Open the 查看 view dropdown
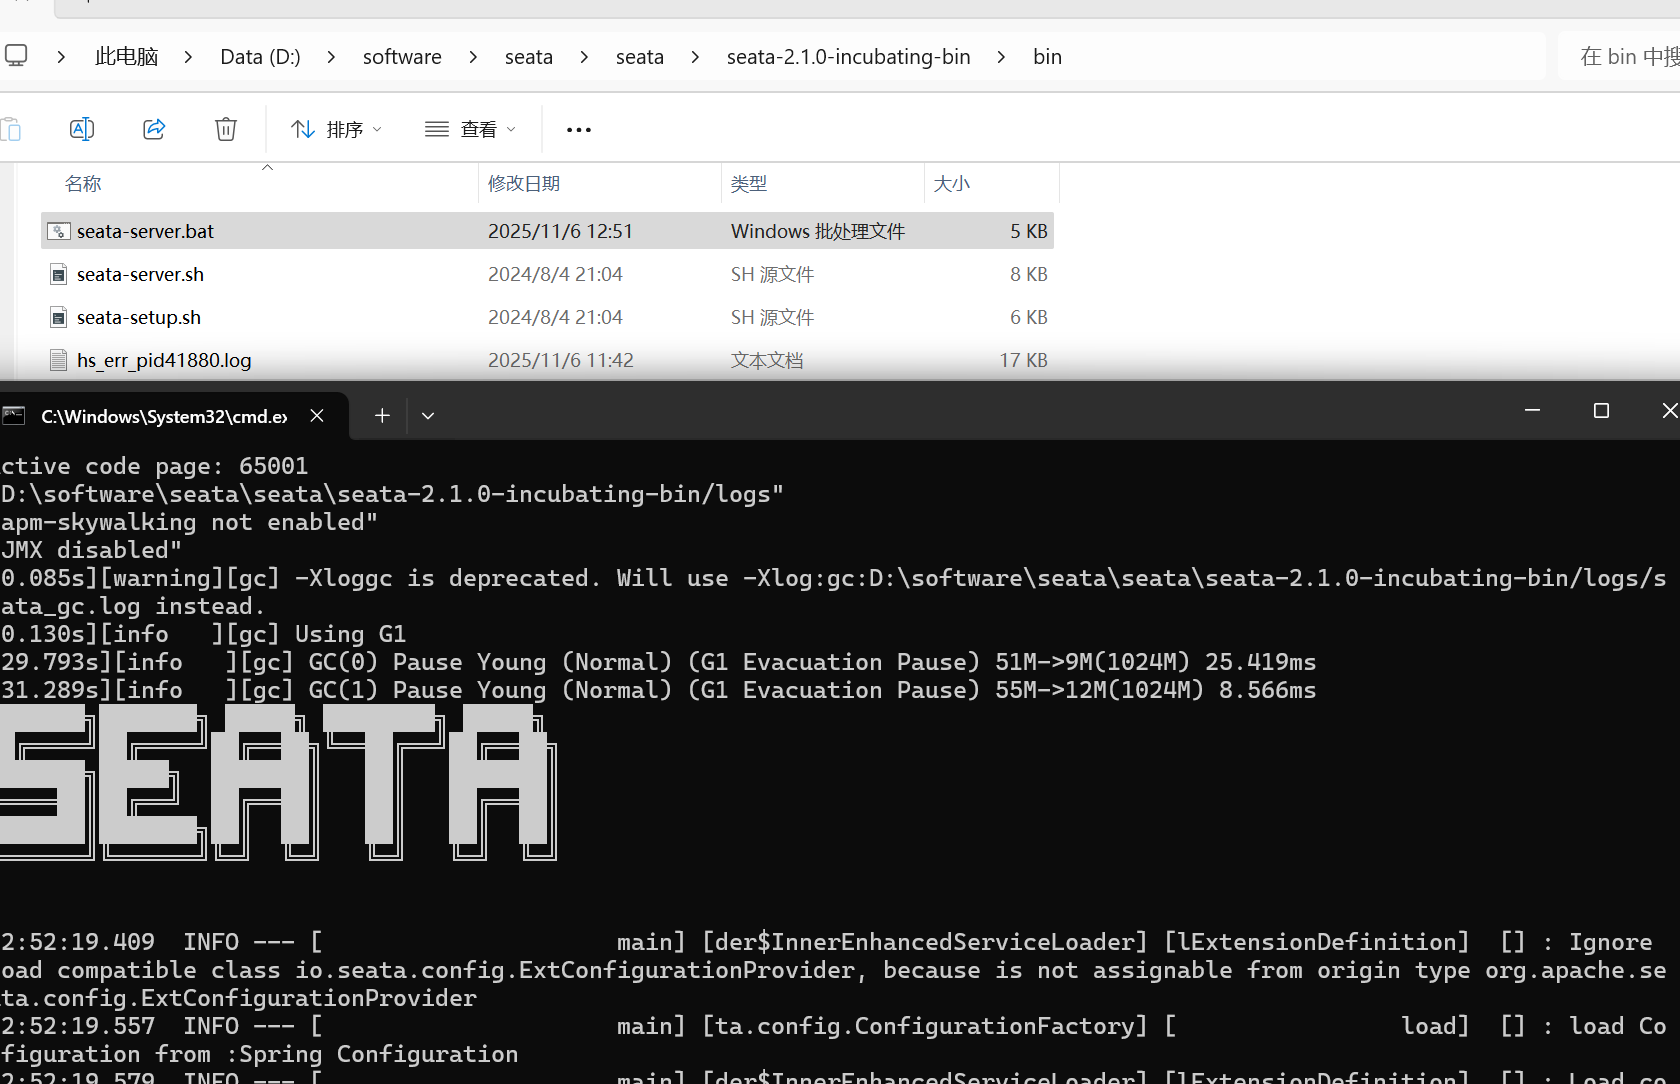 pos(470,130)
